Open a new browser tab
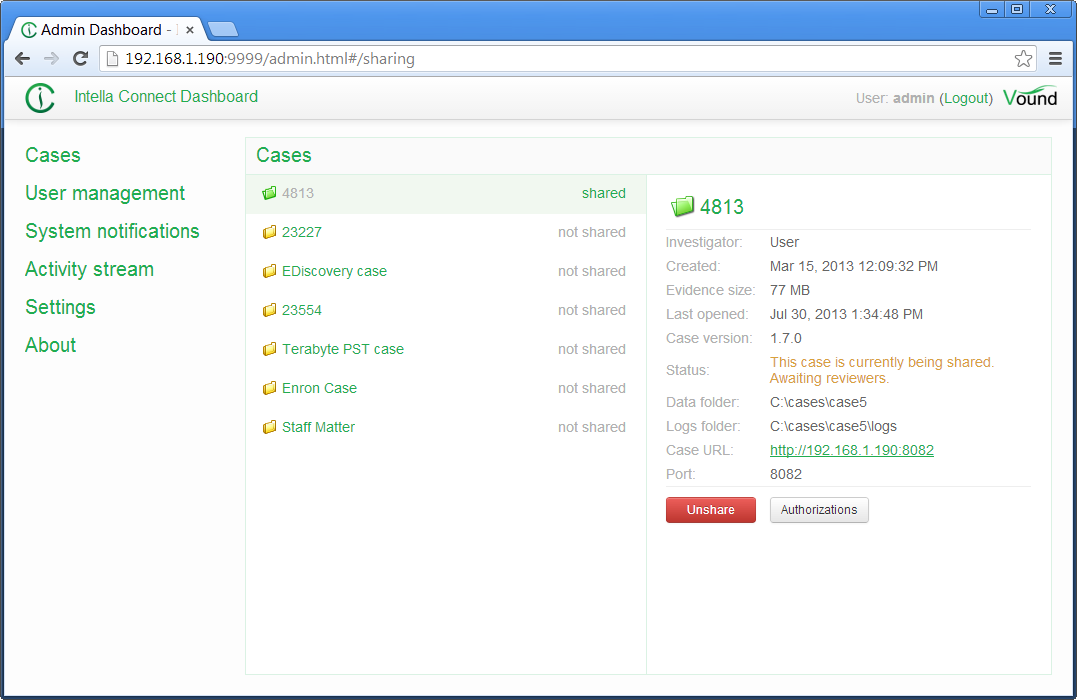The height and width of the screenshot is (700, 1077). pyautogui.click(x=222, y=30)
